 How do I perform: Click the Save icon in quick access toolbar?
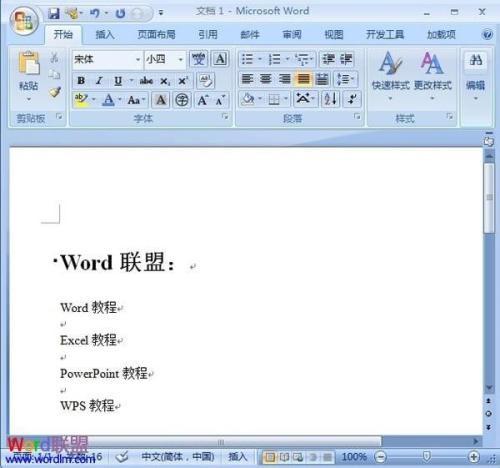click(x=54, y=13)
